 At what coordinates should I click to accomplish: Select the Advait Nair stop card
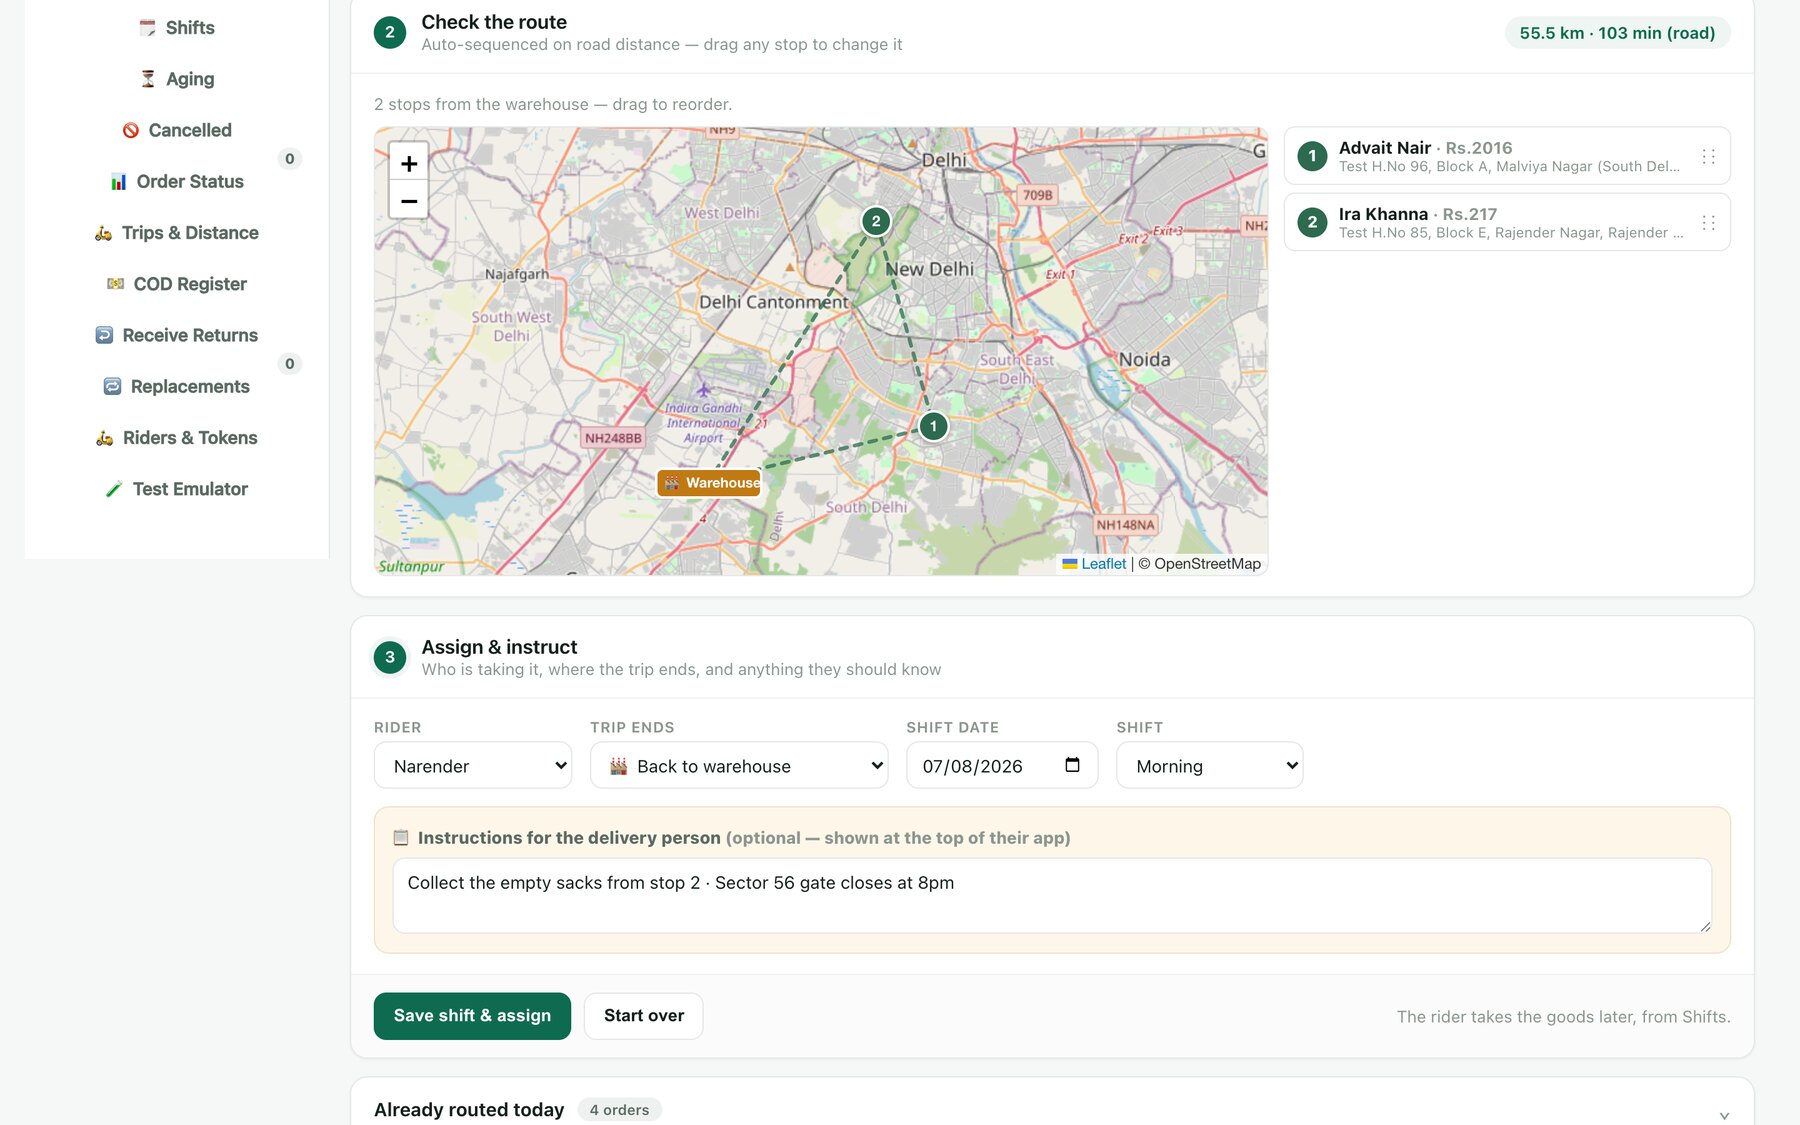(x=1507, y=156)
